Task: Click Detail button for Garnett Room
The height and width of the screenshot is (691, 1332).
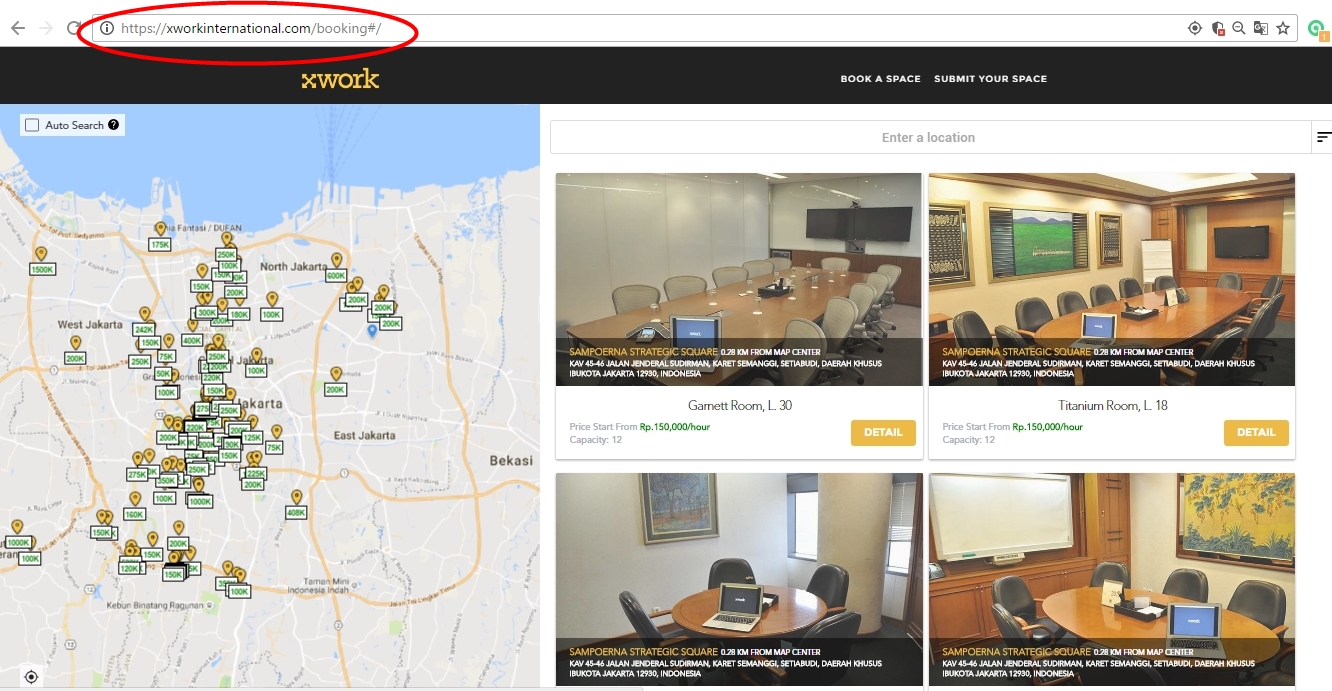Action: coord(883,432)
